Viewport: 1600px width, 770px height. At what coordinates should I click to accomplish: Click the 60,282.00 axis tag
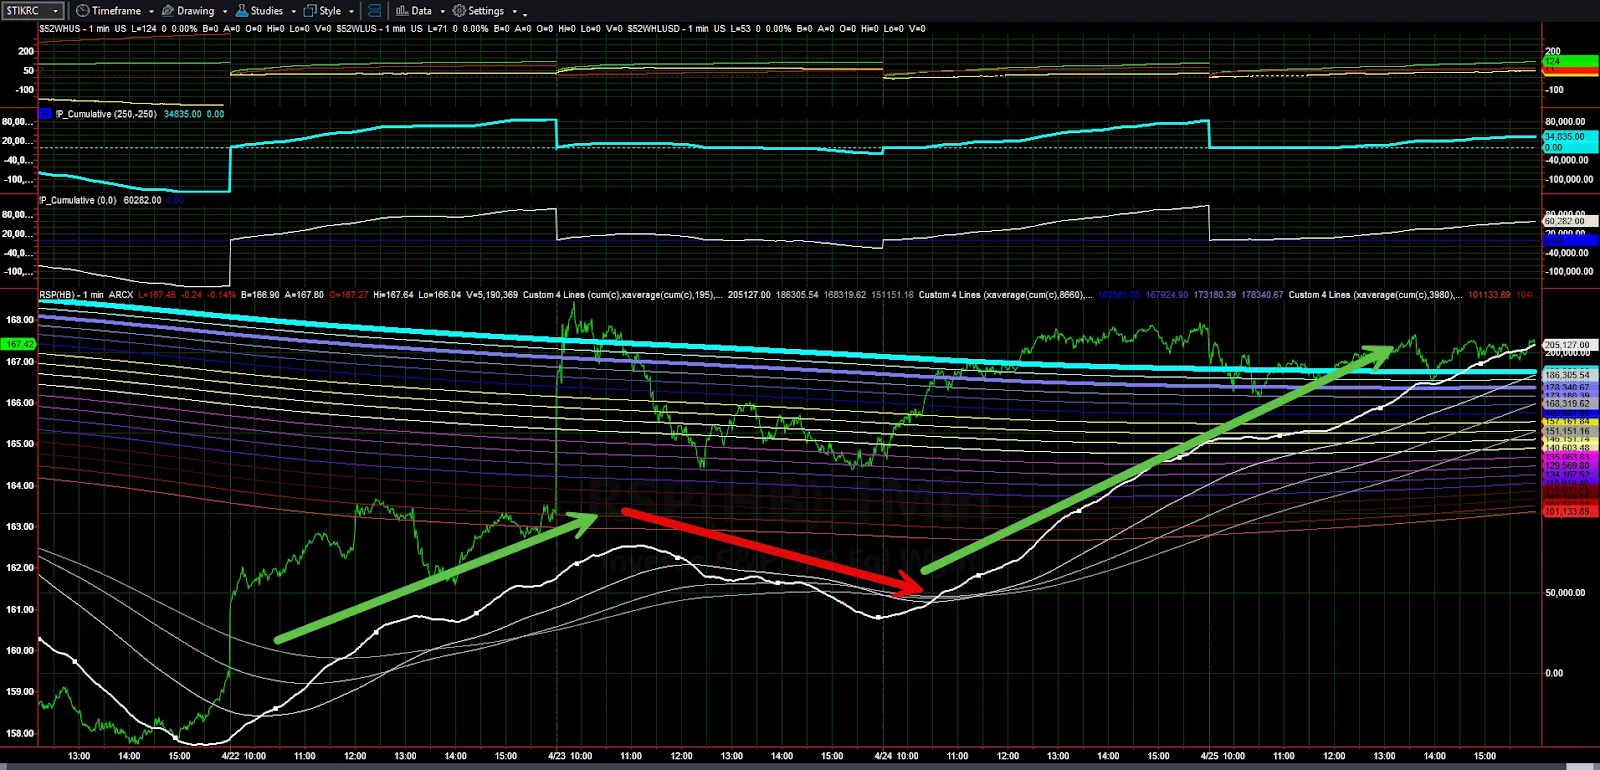point(1569,221)
